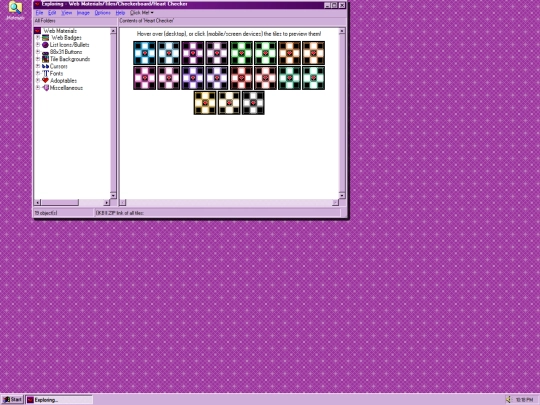540x405 pixels.
Task: Click folder tree scroll up arrow
Action: point(113,31)
